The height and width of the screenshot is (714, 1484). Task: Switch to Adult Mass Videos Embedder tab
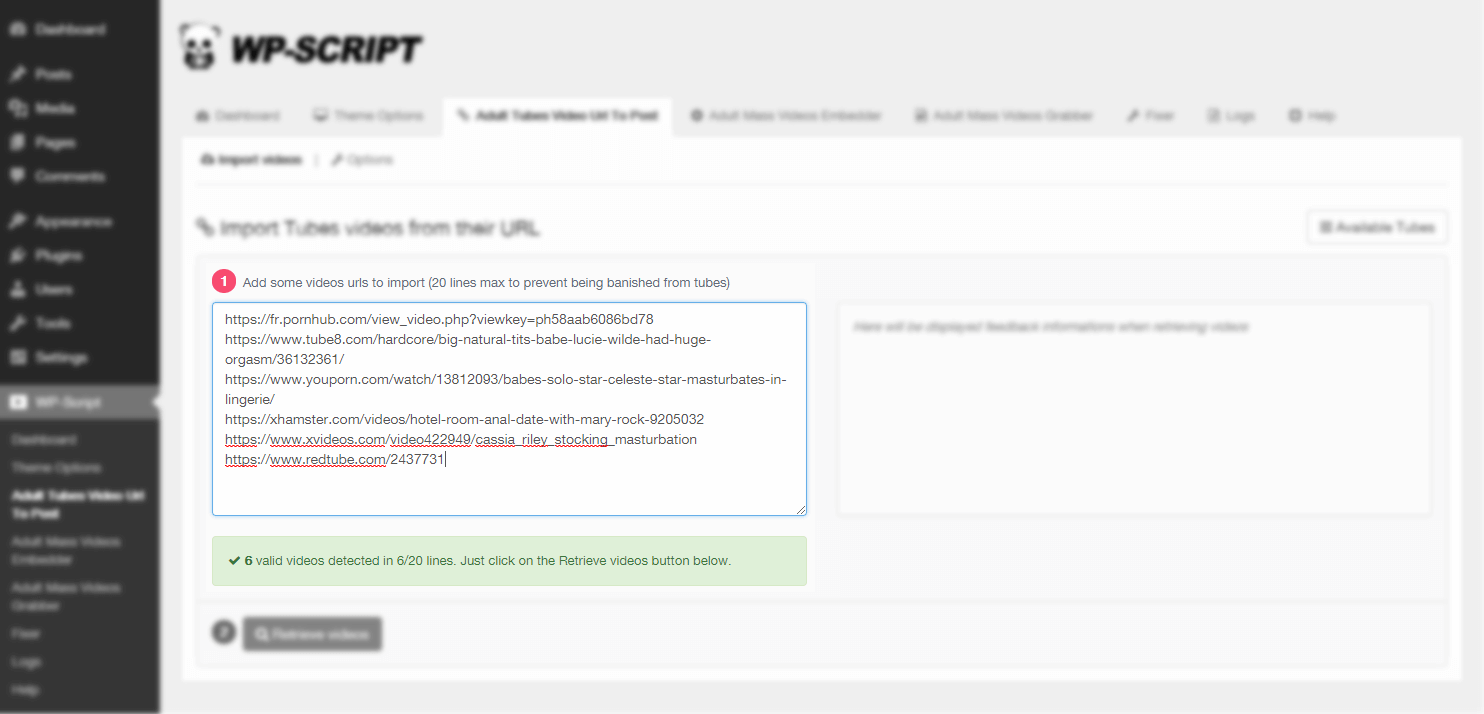pos(786,116)
